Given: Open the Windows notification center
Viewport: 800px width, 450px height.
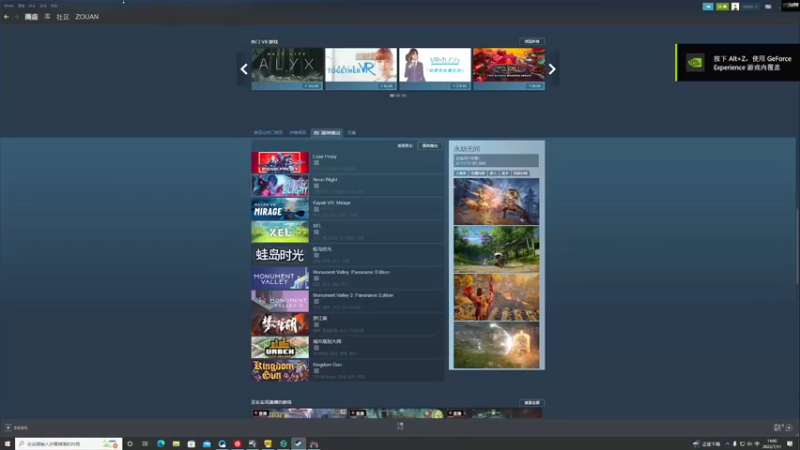Looking at the screenshot, I should pyautogui.click(x=790, y=444).
